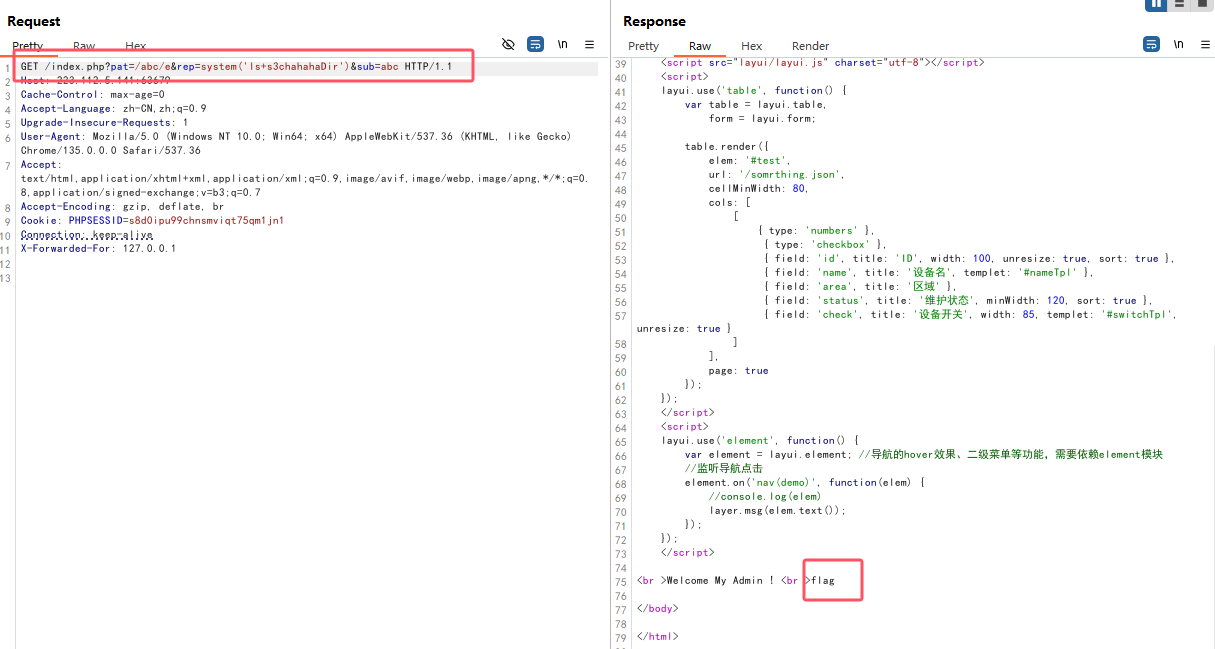Click the rep=system('ls+s3chahahaDir') parameter
1215x649 pixels.
(x=261, y=67)
